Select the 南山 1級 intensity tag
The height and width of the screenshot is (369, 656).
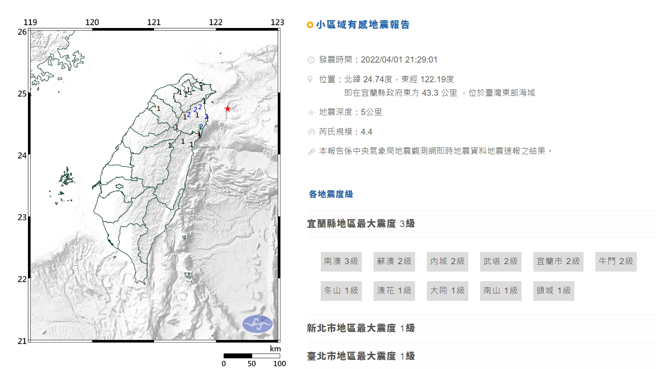(x=500, y=291)
